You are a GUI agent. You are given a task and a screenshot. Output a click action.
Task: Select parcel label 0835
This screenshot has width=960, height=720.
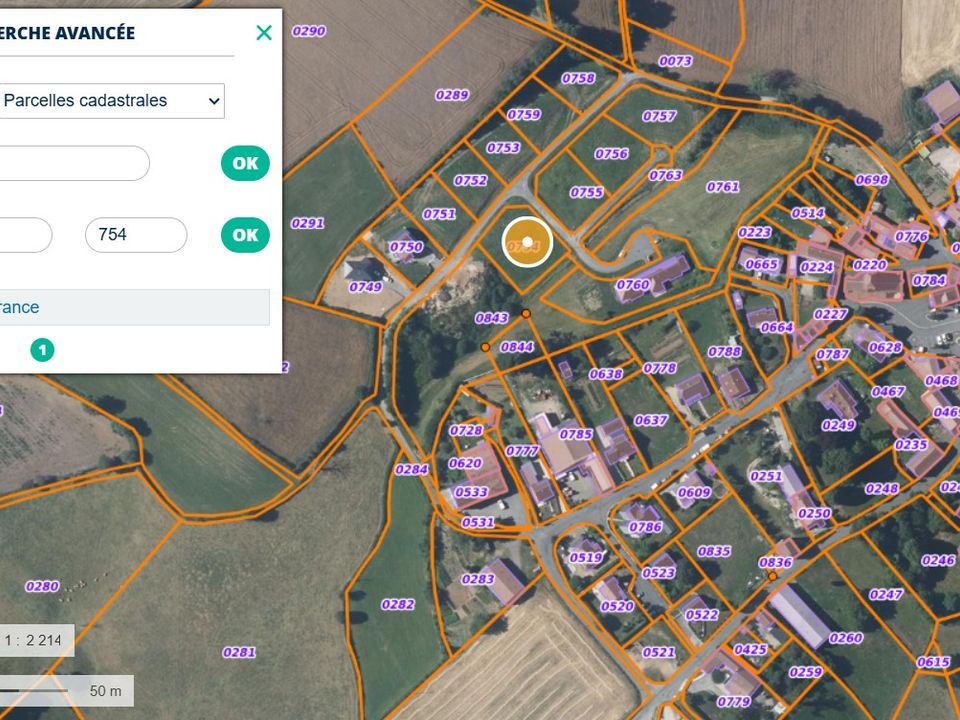point(714,552)
